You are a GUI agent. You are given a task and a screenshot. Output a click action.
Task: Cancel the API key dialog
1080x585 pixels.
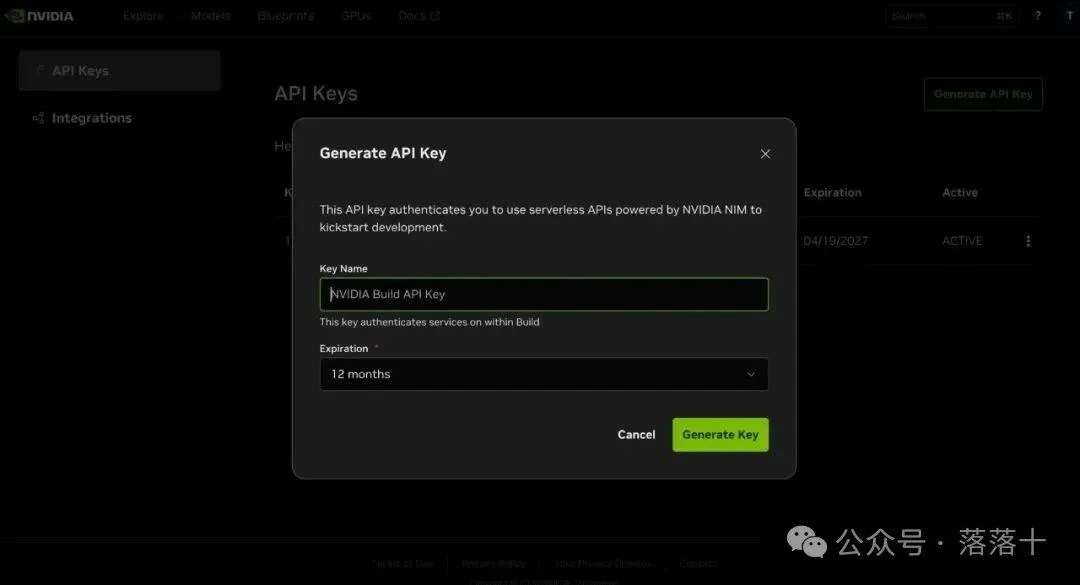(636, 435)
